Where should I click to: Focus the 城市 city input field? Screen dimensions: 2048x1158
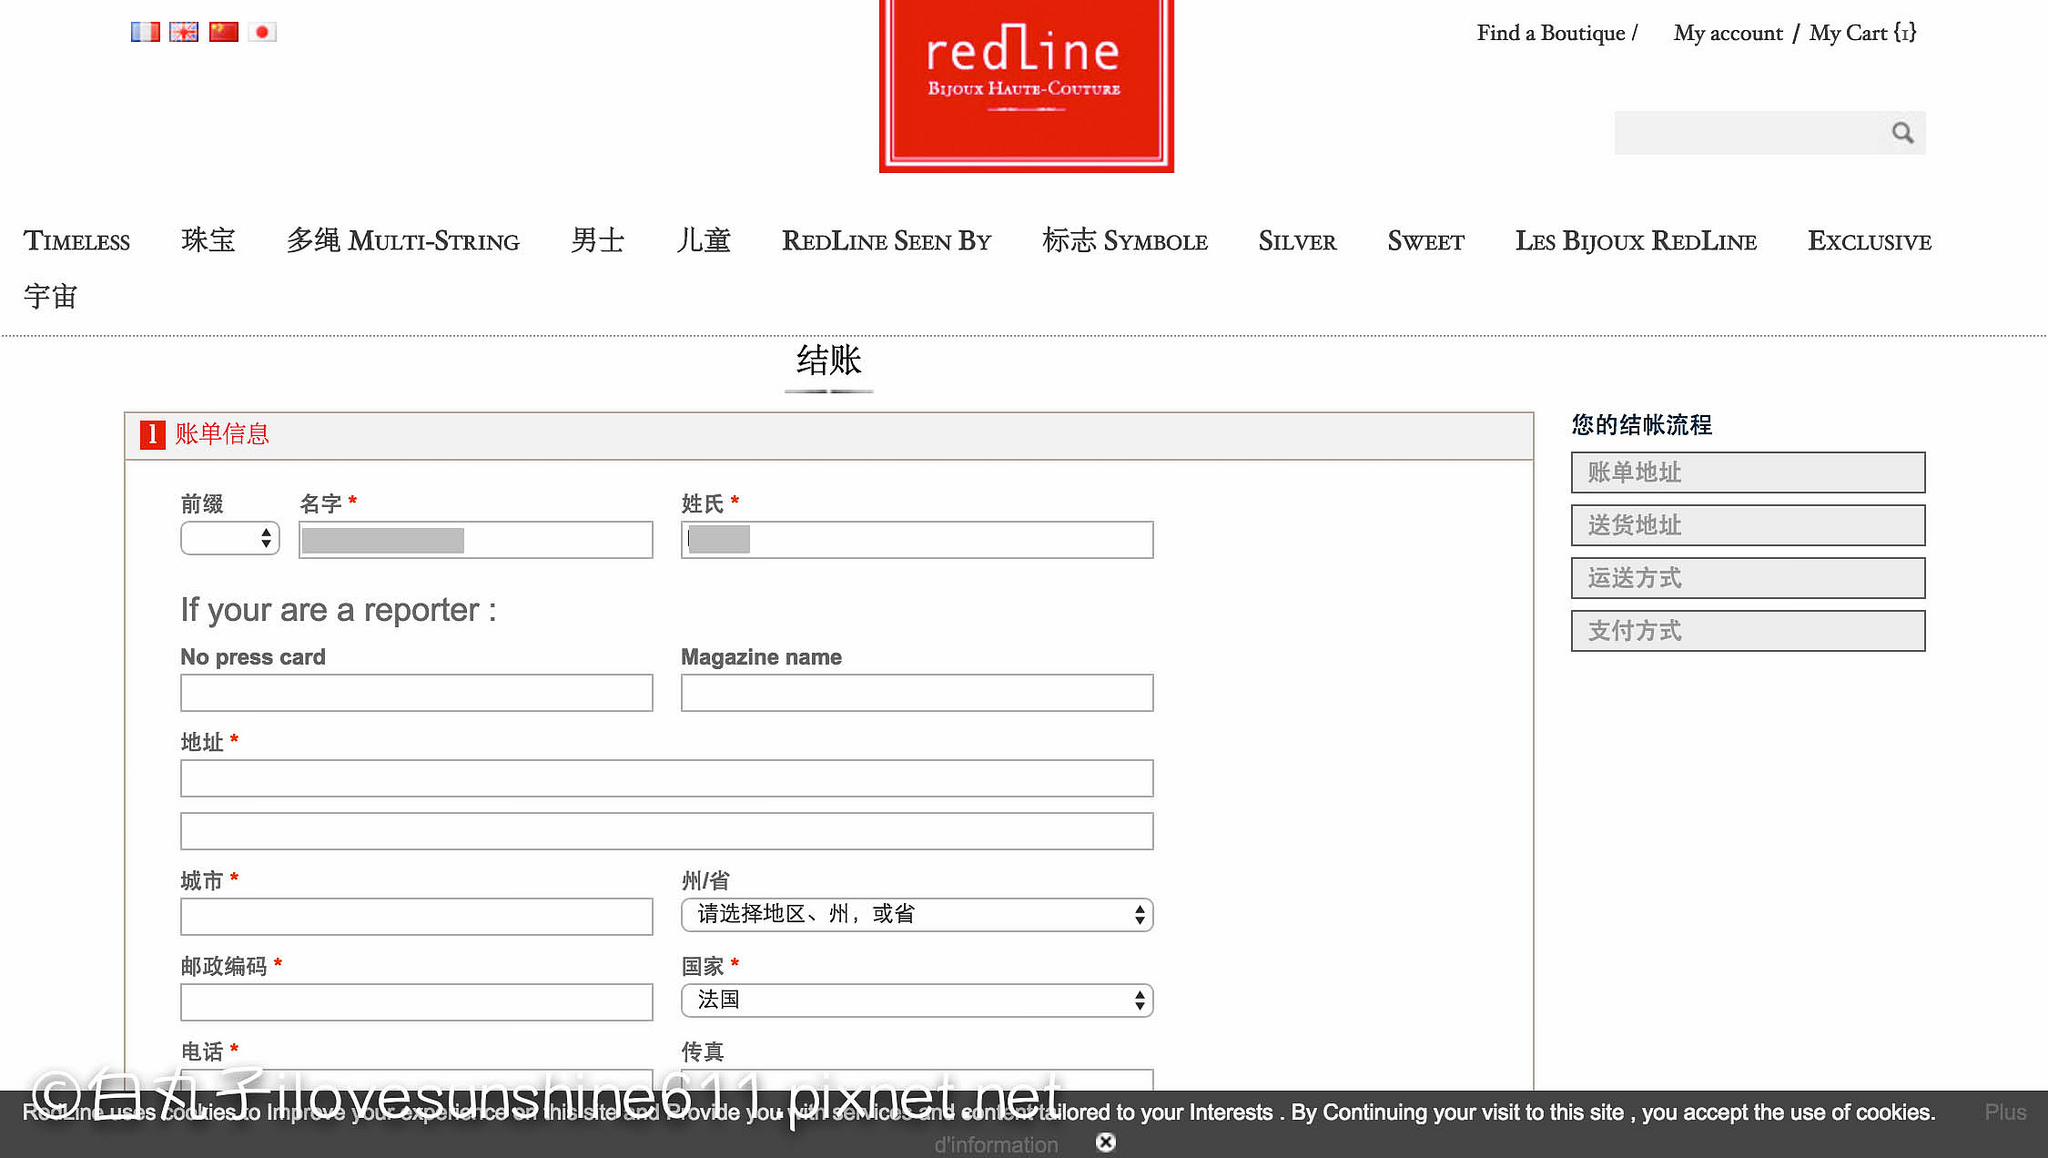(x=416, y=917)
